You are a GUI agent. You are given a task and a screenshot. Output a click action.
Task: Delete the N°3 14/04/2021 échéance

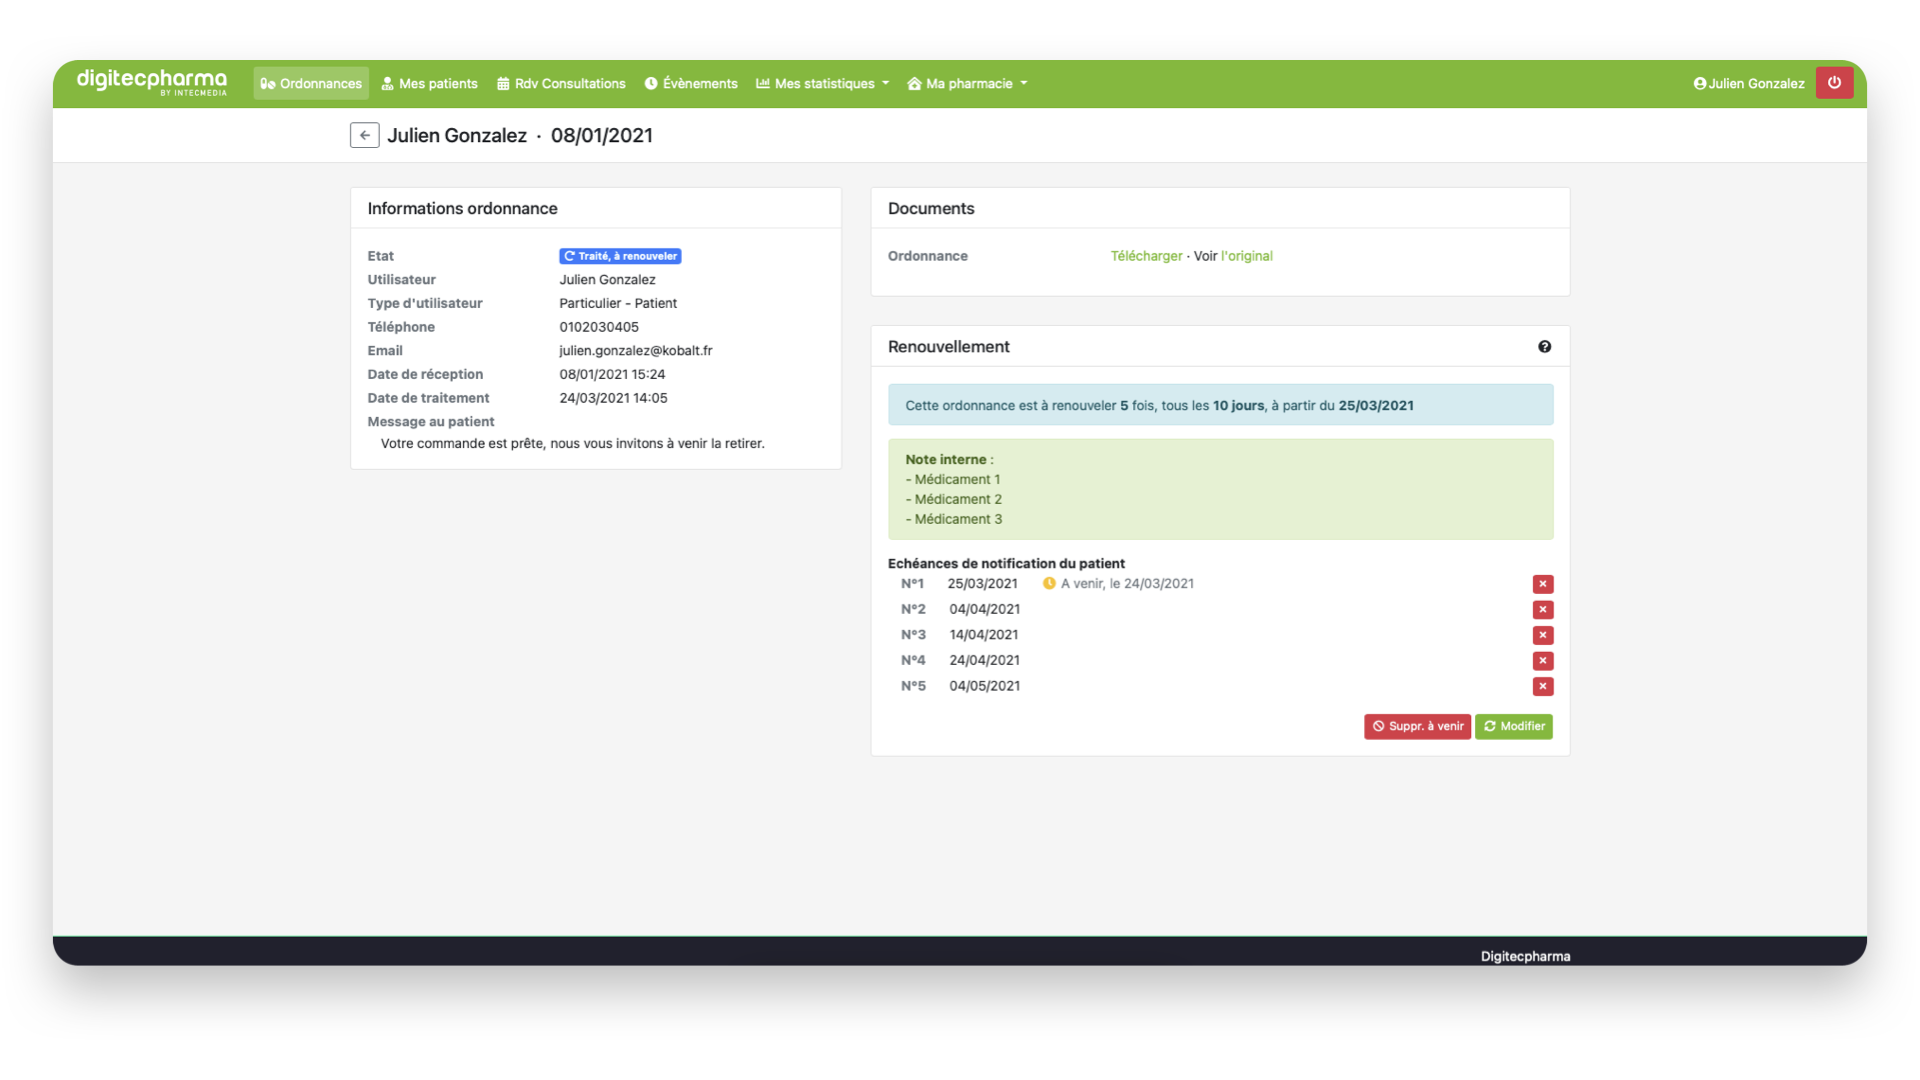tap(1542, 635)
